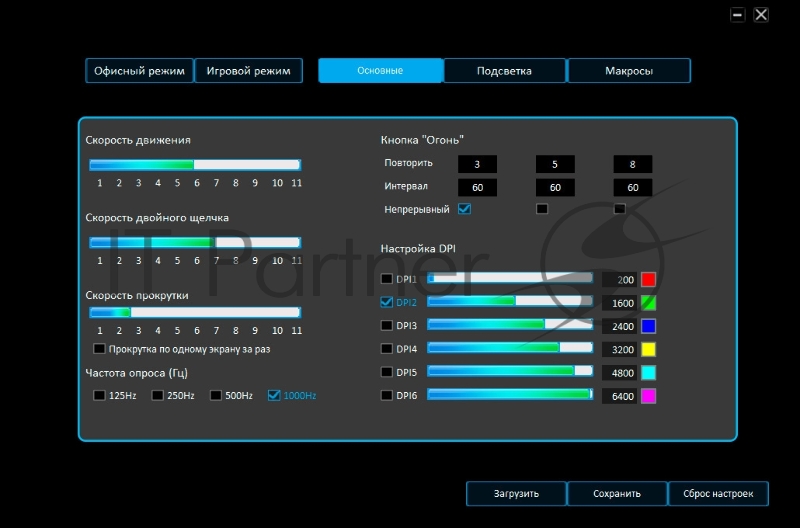Click the Загрузить button
The height and width of the screenshot is (528, 800).
click(x=516, y=493)
